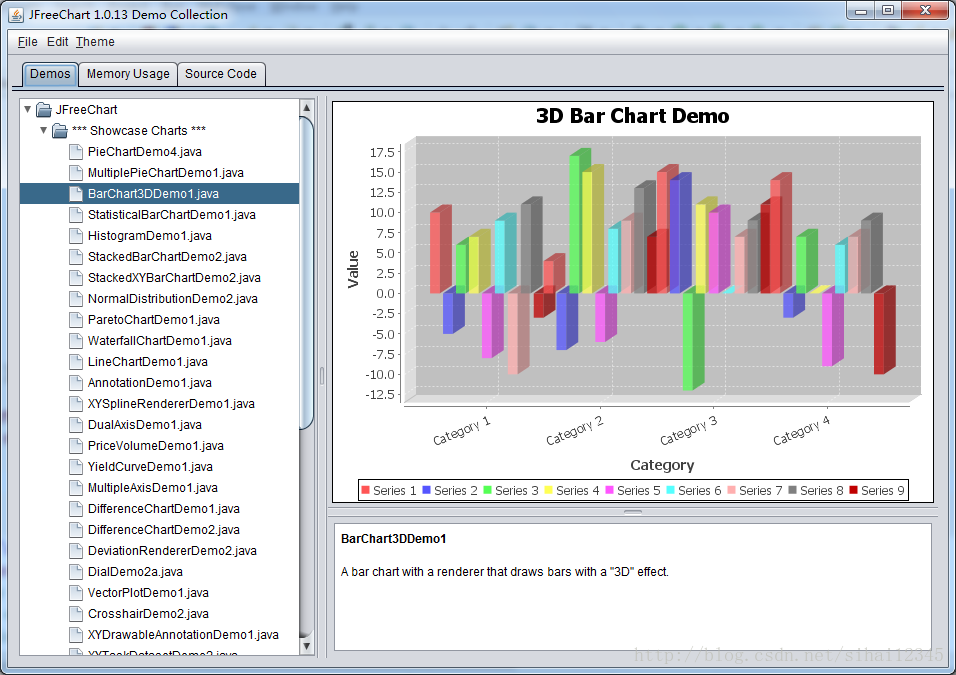Click the HistogramDemo1.java file icon

click(76, 236)
